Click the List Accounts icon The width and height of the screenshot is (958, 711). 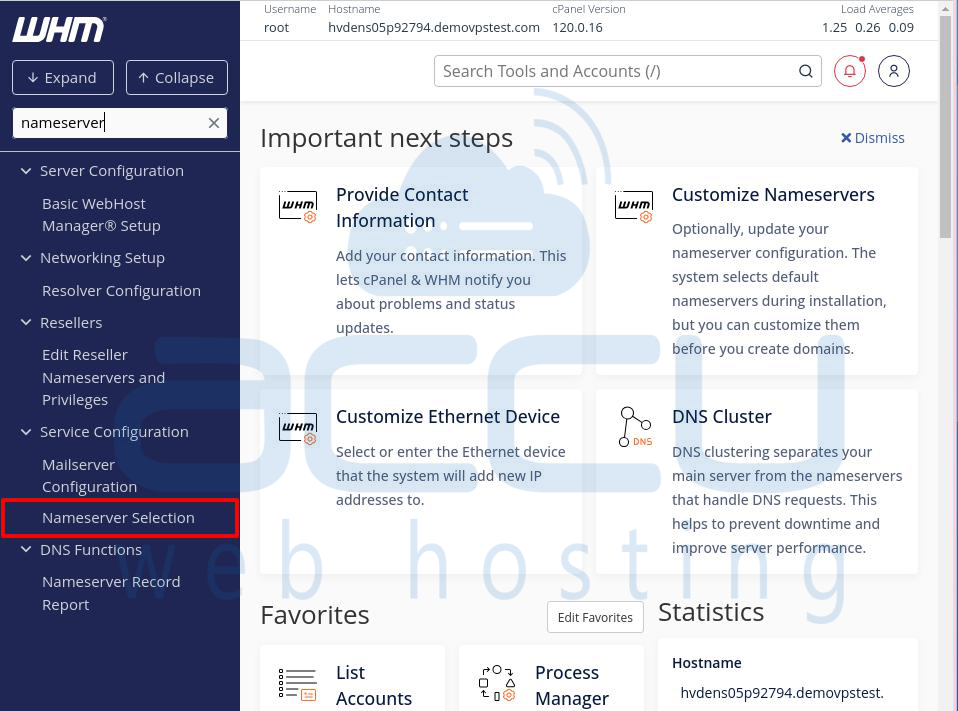coord(298,684)
